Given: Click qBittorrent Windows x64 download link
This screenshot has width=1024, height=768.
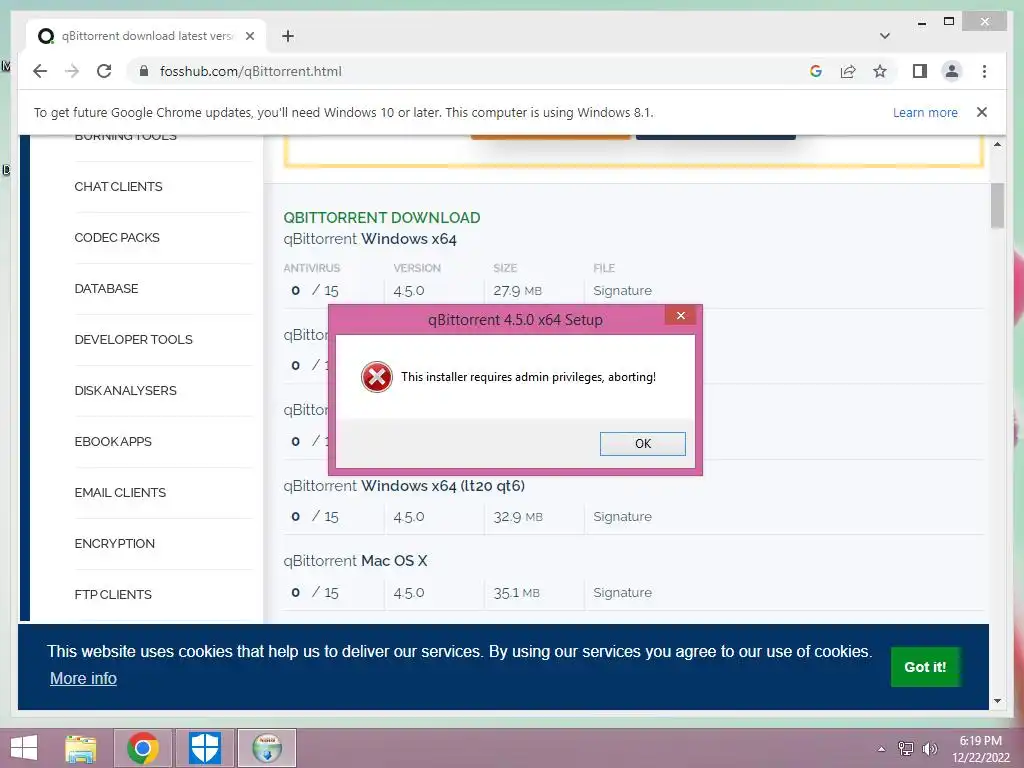Looking at the screenshot, I should 370,239.
